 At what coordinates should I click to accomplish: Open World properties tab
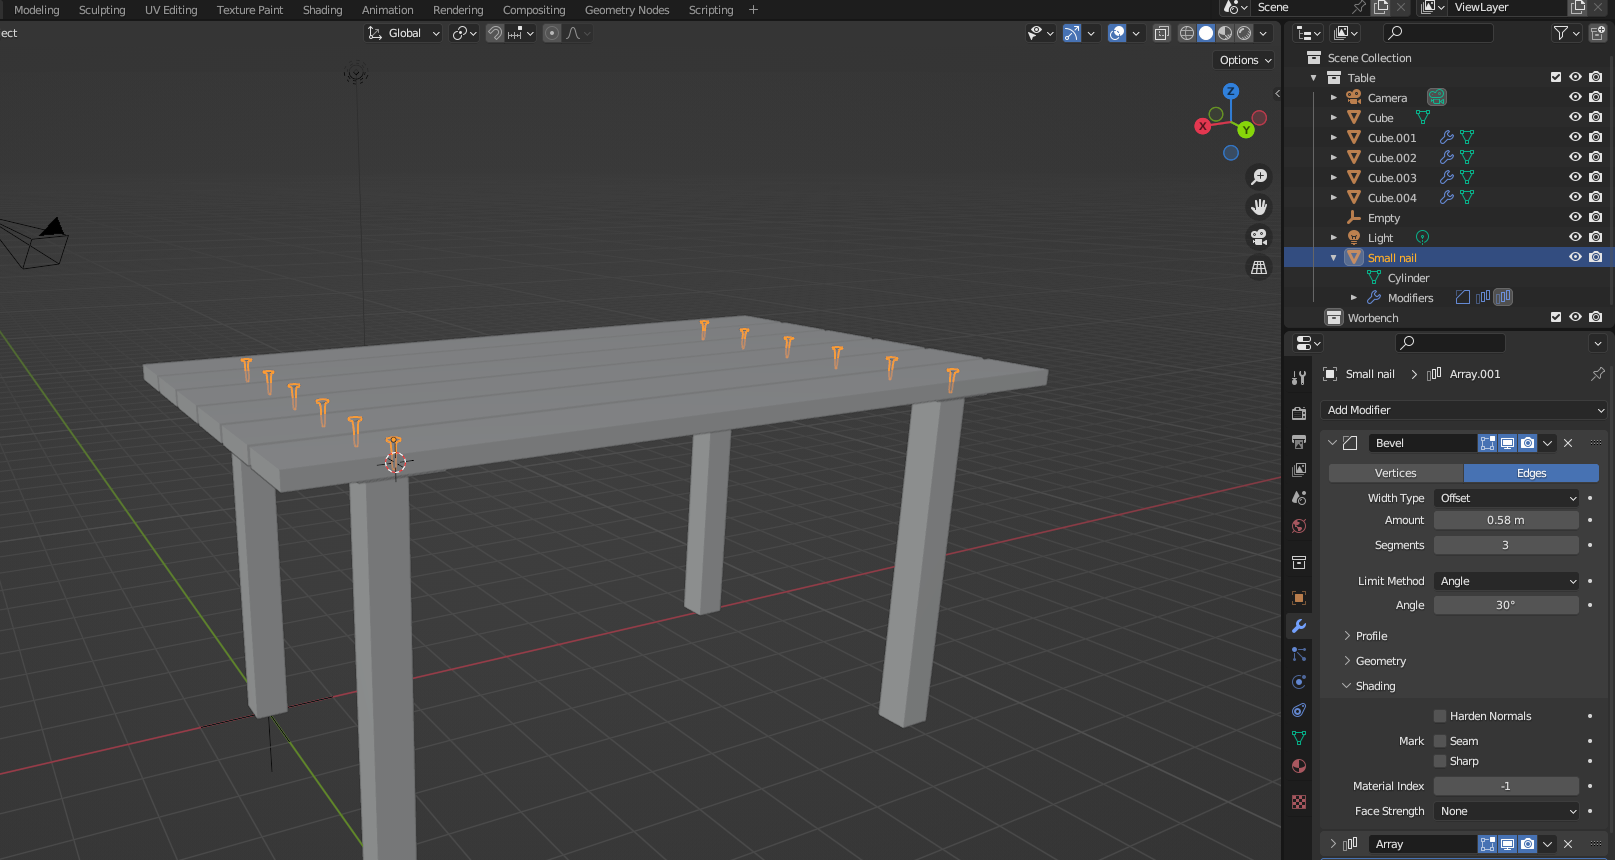[1299, 525]
